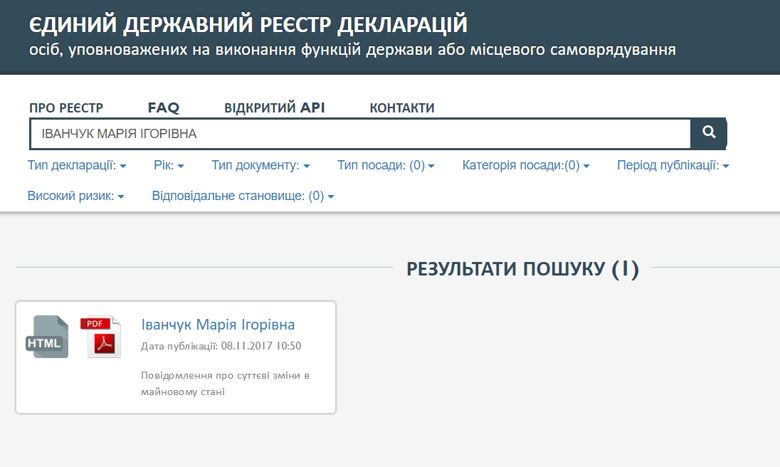Screen dimensions: 780x467
Task: Open the 'Рік' dropdown filter
Action: [169, 166]
